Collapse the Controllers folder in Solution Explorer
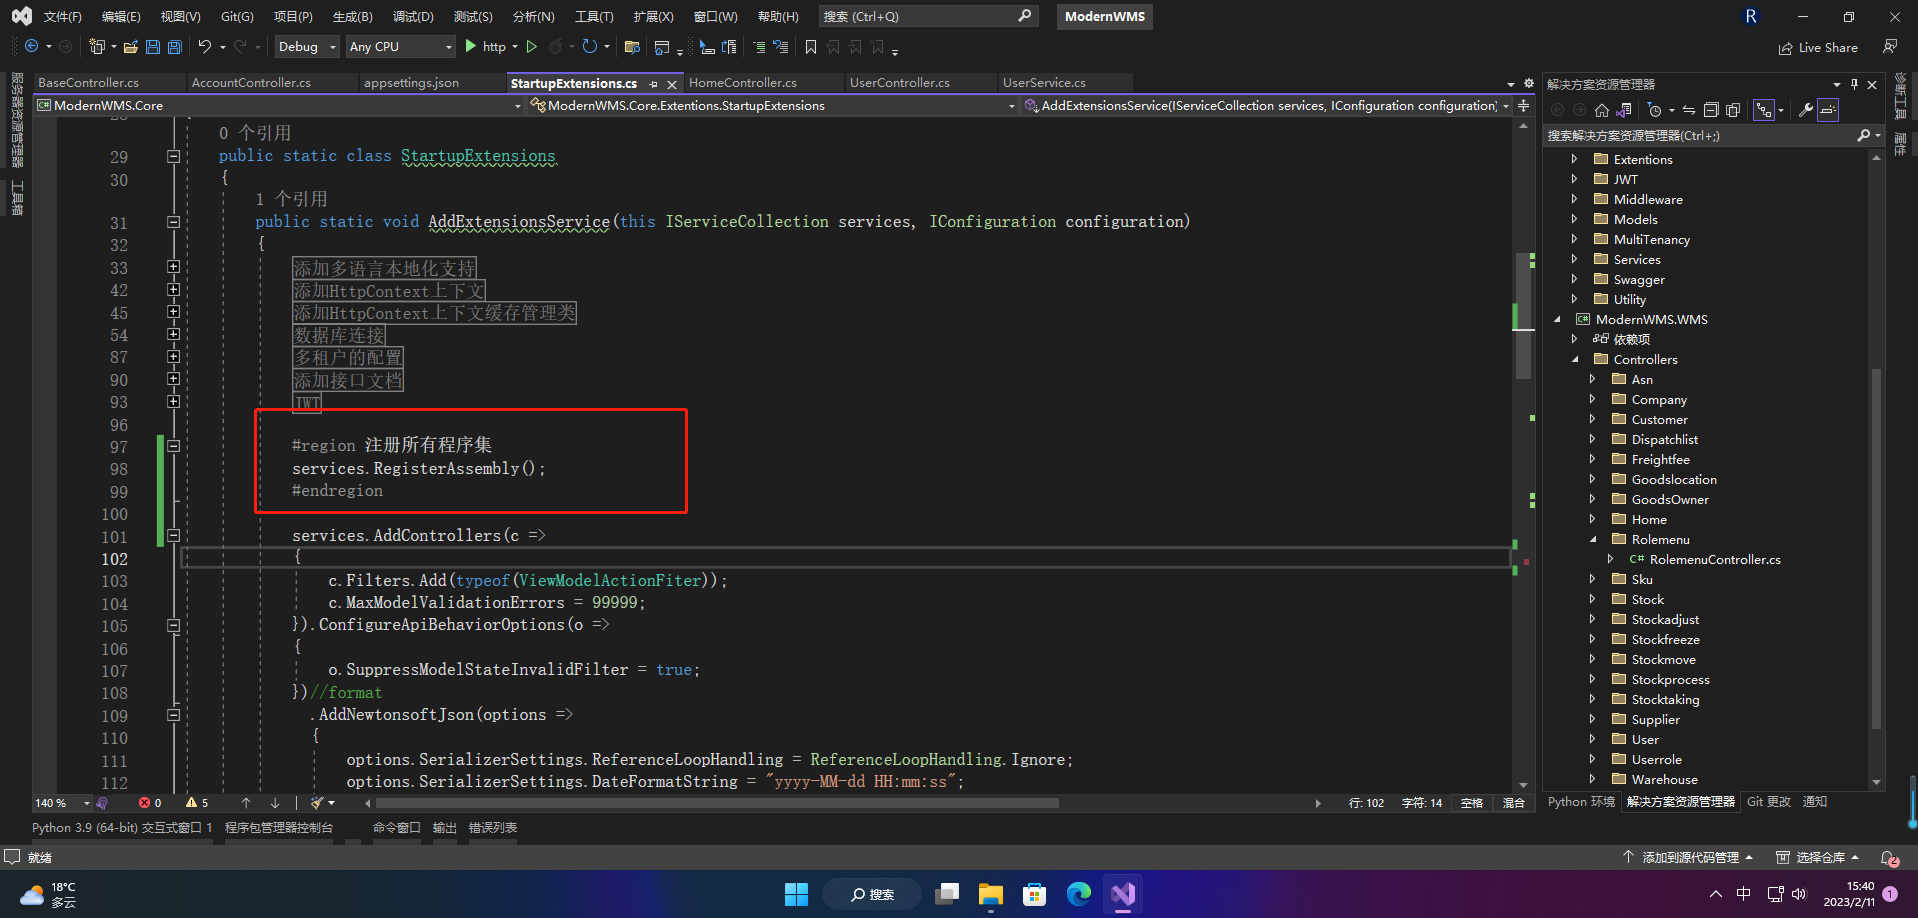Viewport: 1918px width, 918px height. (1575, 359)
